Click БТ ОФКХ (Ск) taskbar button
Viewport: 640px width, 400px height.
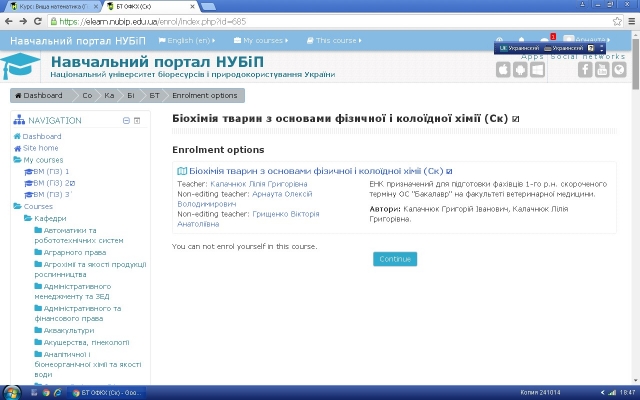(107, 393)
